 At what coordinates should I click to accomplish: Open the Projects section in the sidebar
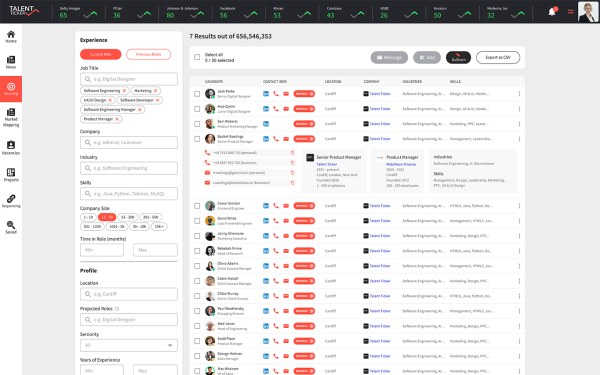click(11, 175)
